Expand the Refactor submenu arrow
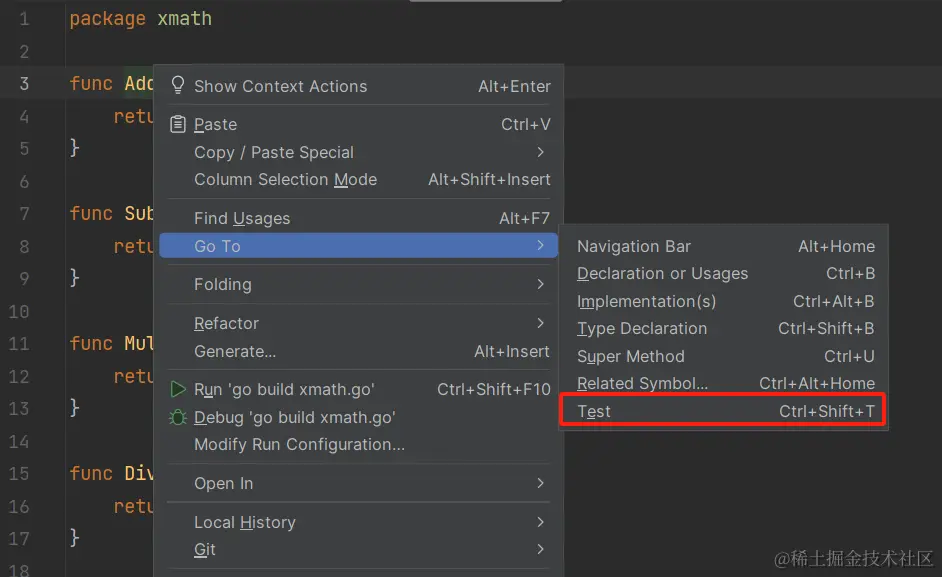Viewport: 942px width, 577px height. pos(540,323)
